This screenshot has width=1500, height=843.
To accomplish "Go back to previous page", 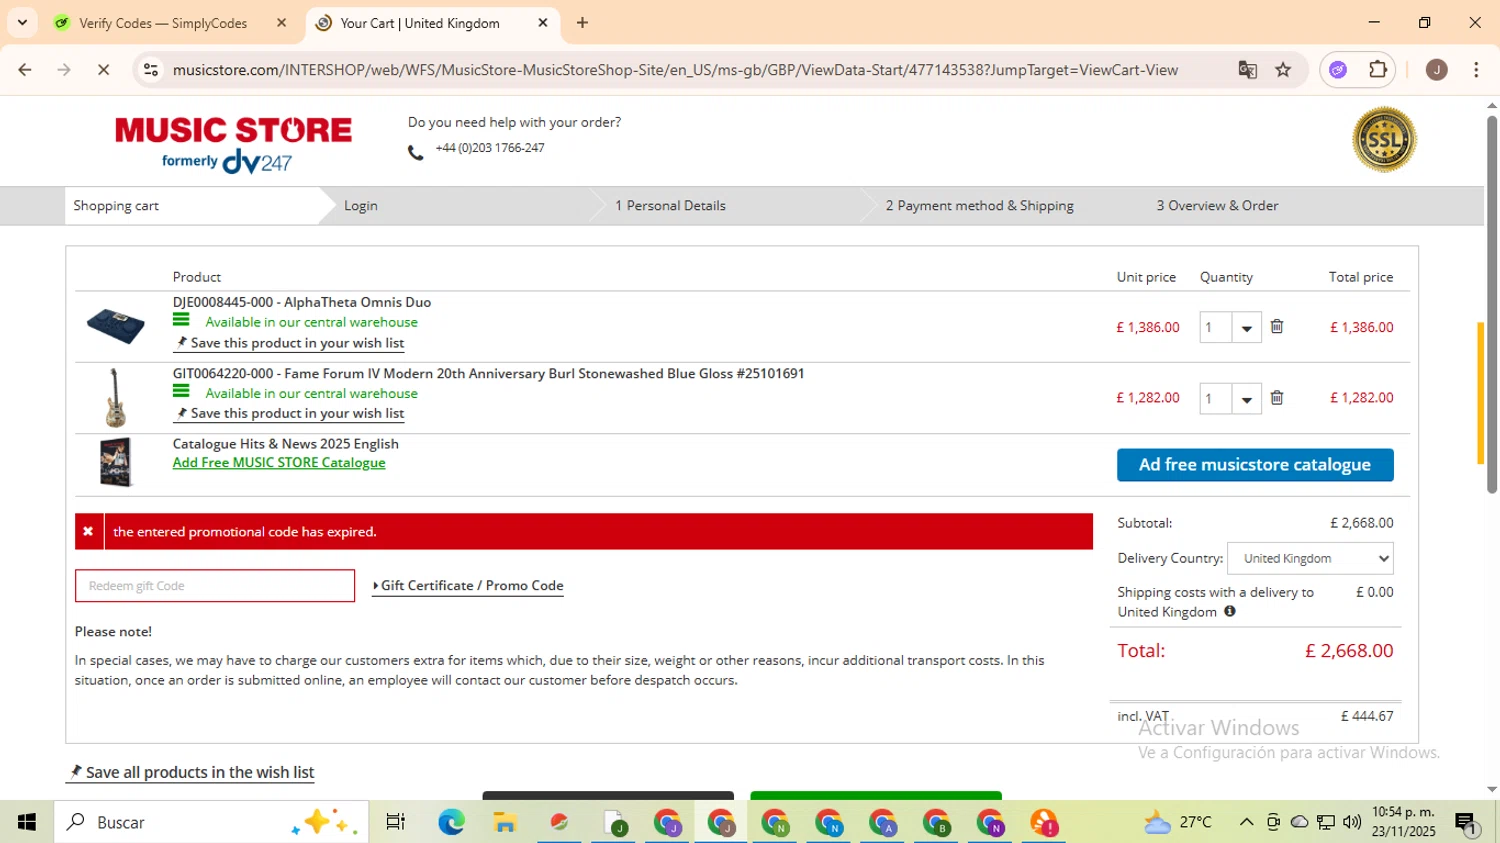I will click(25, 70).
